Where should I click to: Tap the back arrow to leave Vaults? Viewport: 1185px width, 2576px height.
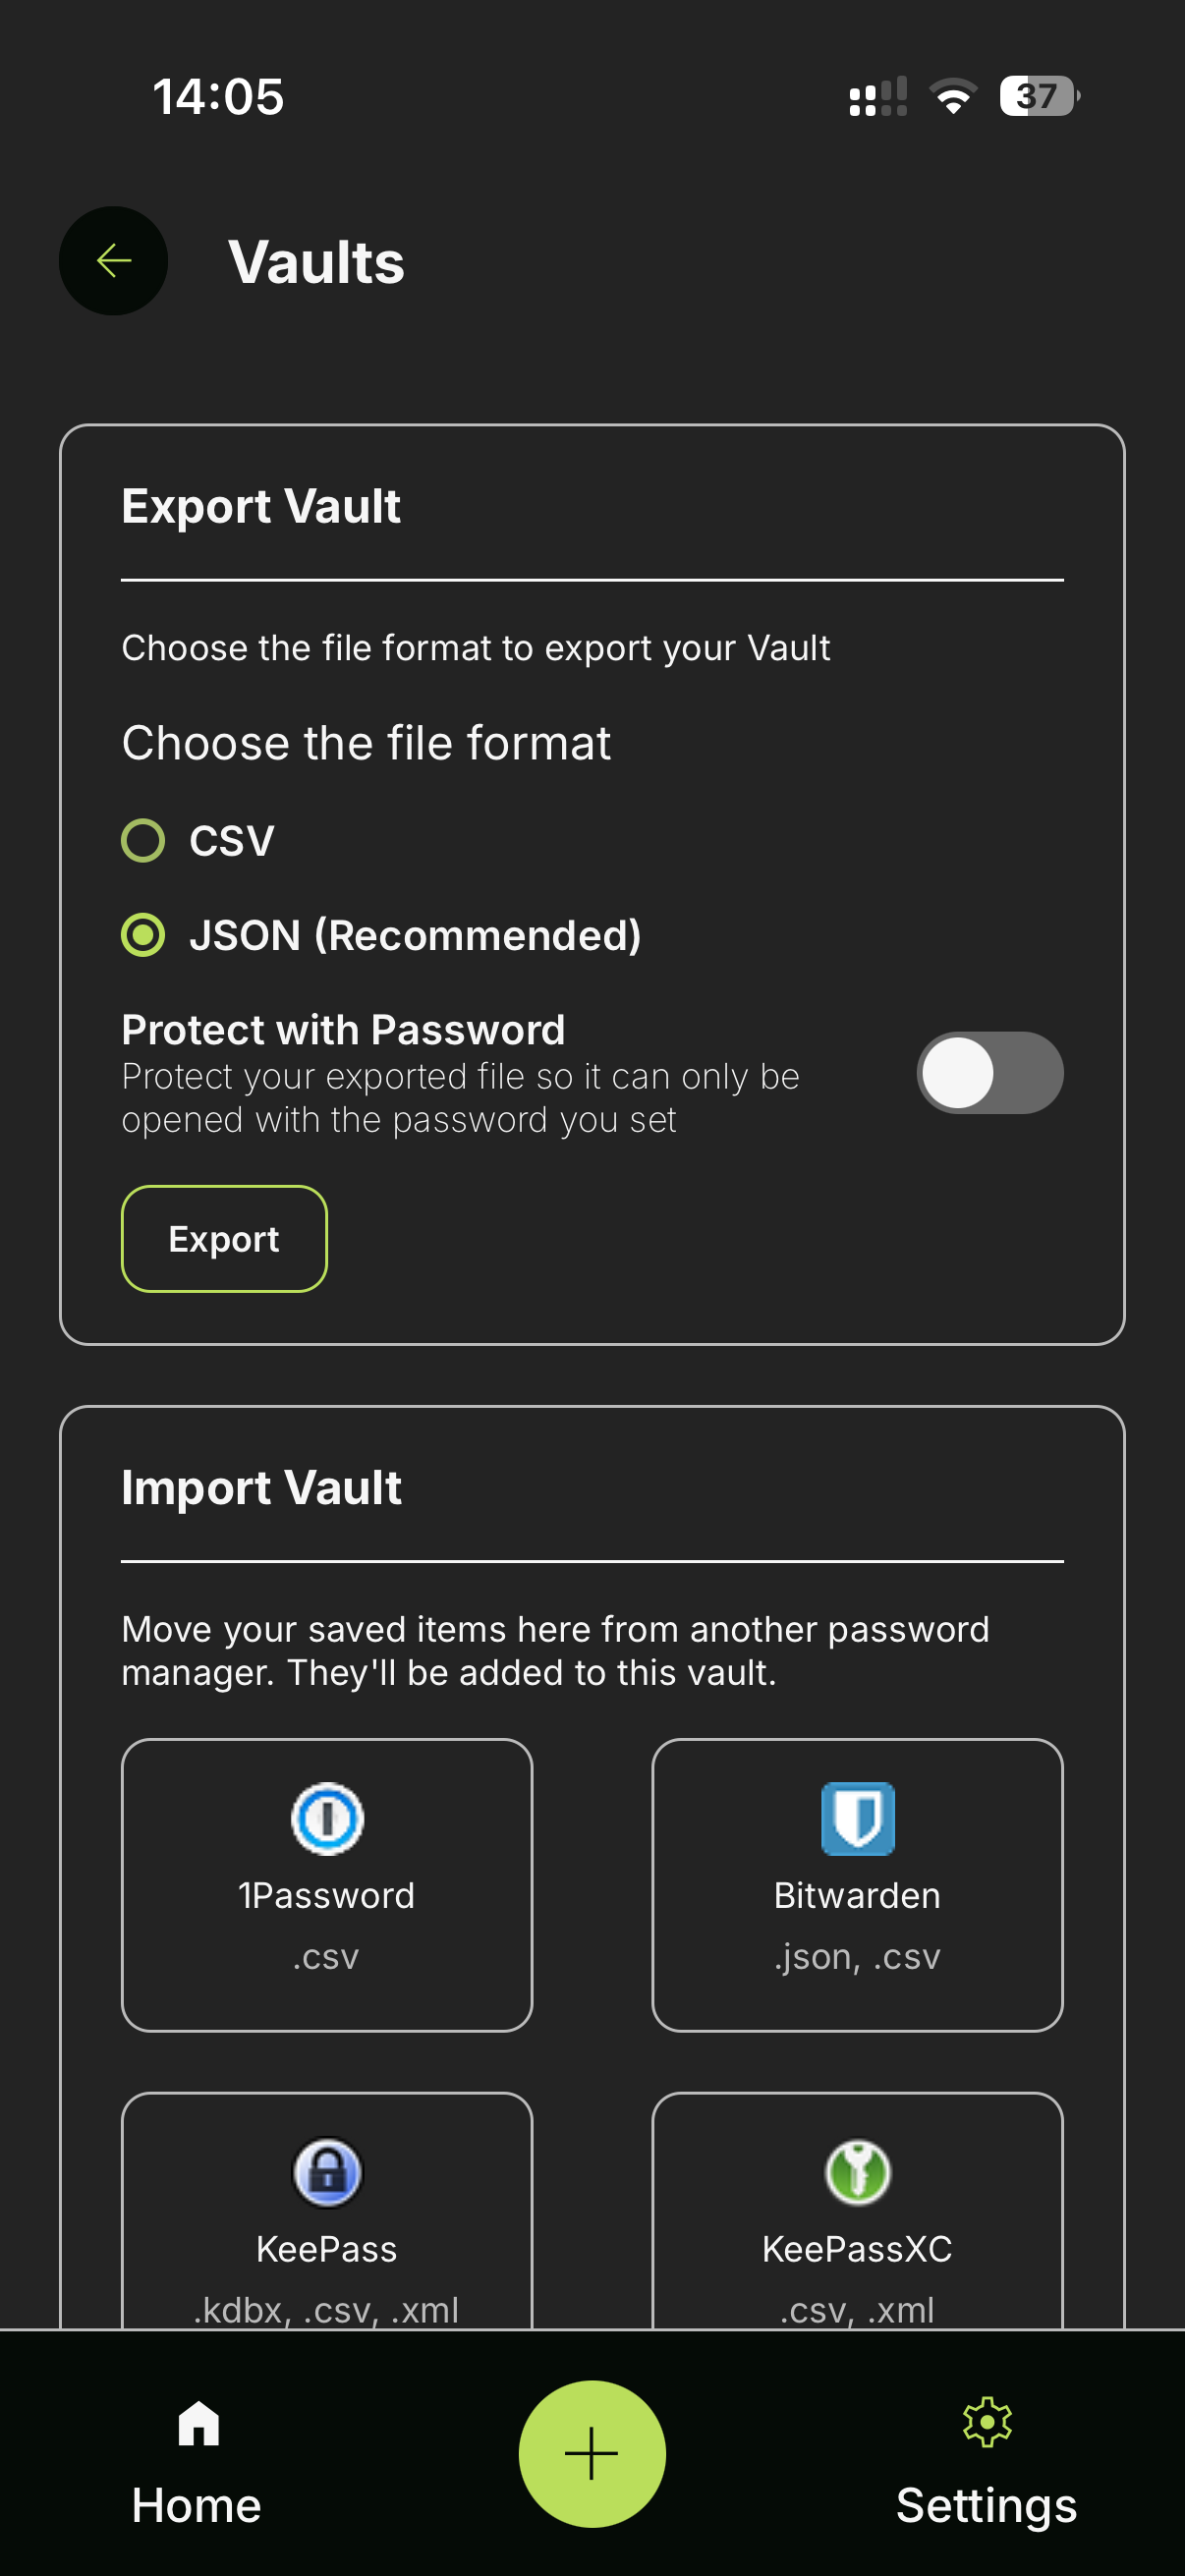(112, 260)
